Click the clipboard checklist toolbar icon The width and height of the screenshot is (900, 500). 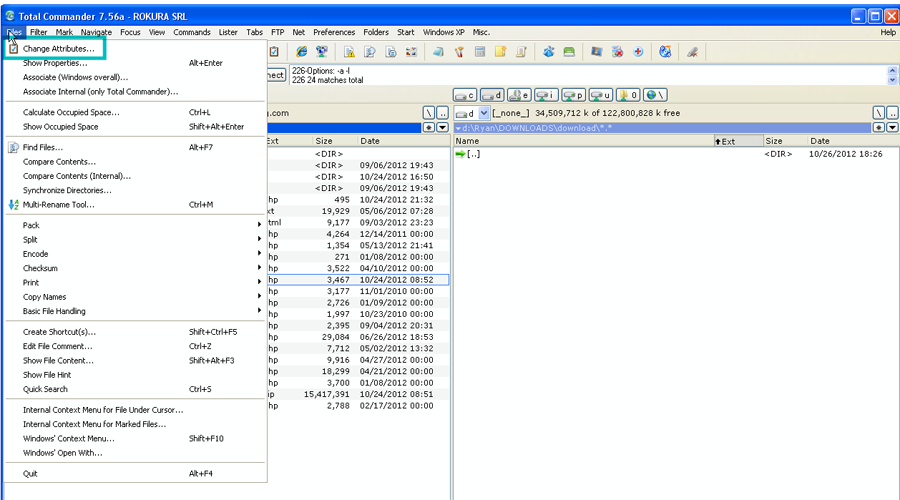[x=274, y=52]
